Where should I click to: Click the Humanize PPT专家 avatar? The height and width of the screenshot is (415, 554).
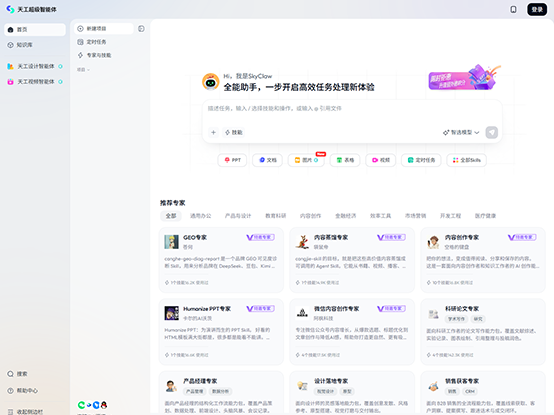[x=172, y=313]
